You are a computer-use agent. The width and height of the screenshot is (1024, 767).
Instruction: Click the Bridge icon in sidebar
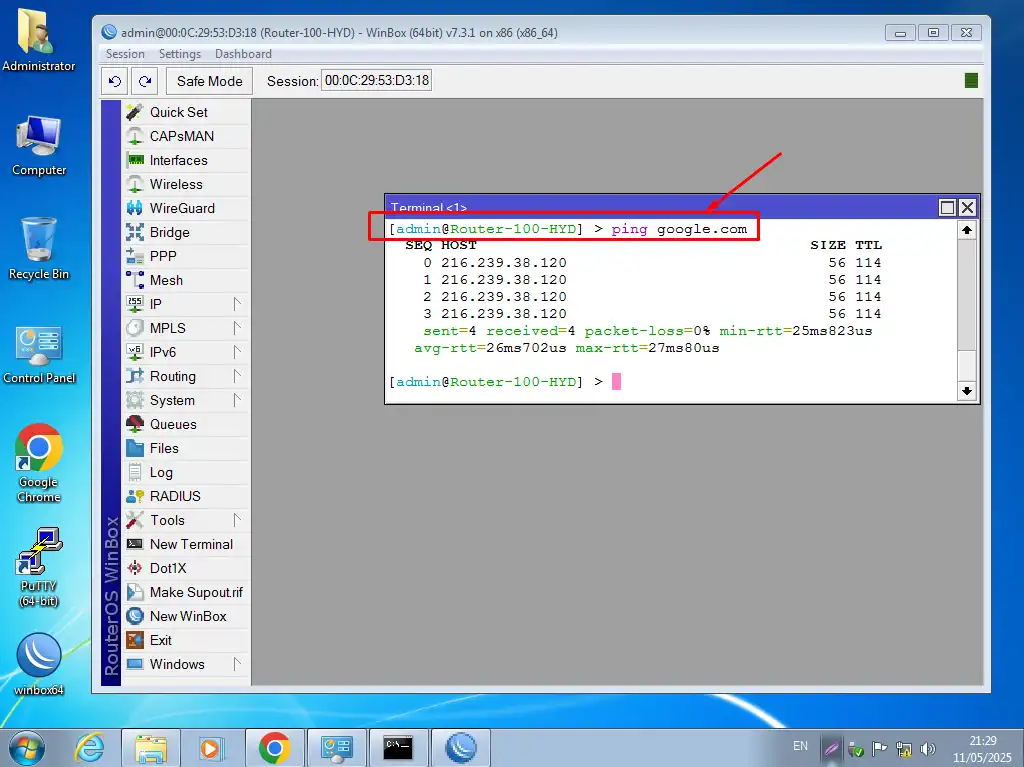click(135, 232)
